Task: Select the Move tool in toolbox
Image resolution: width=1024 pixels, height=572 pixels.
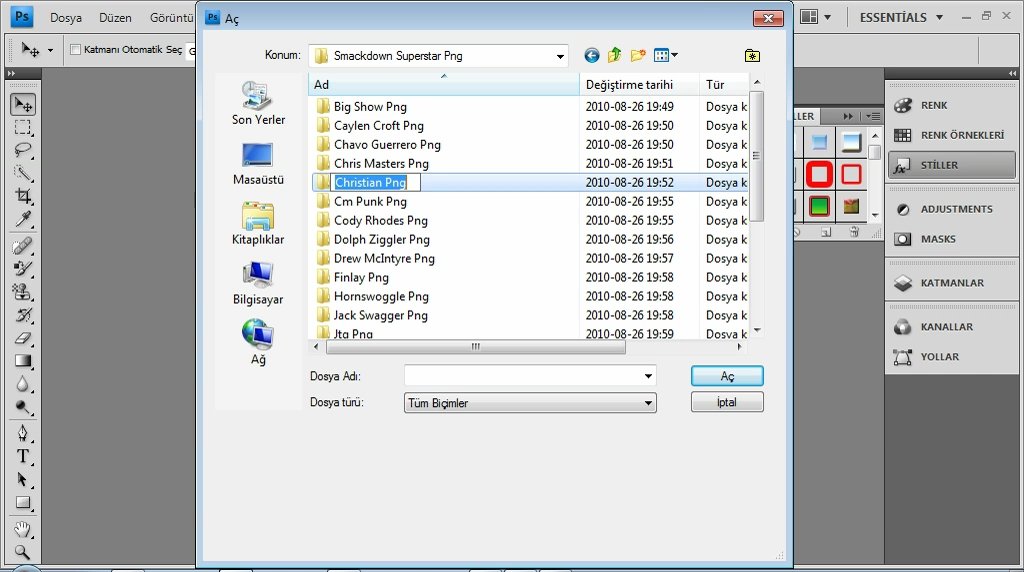Action: point(23,104)
